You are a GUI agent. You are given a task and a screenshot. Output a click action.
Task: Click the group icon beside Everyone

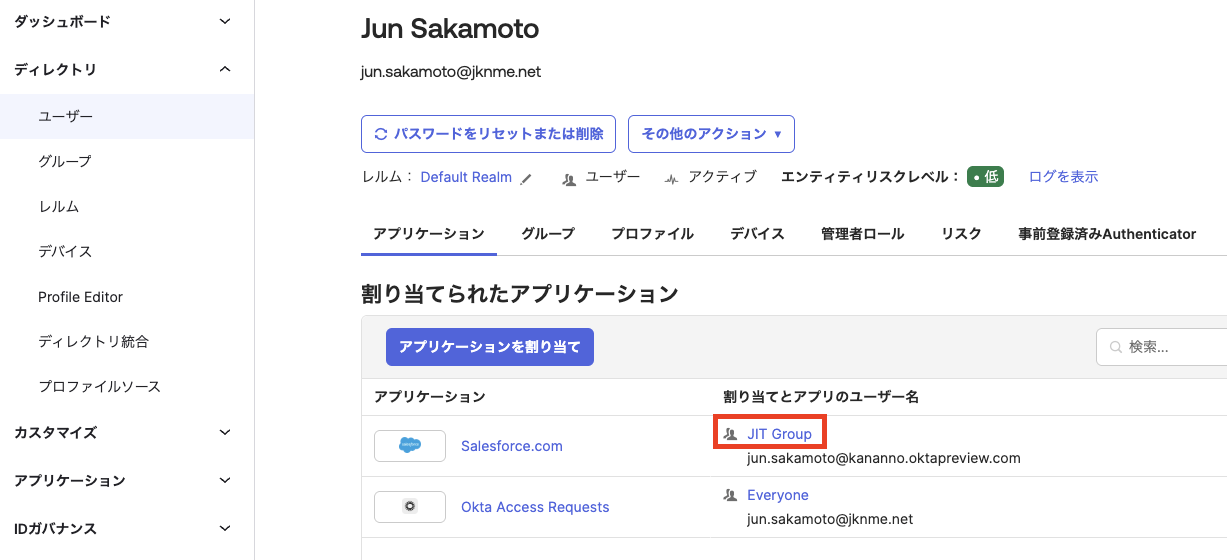730,495
